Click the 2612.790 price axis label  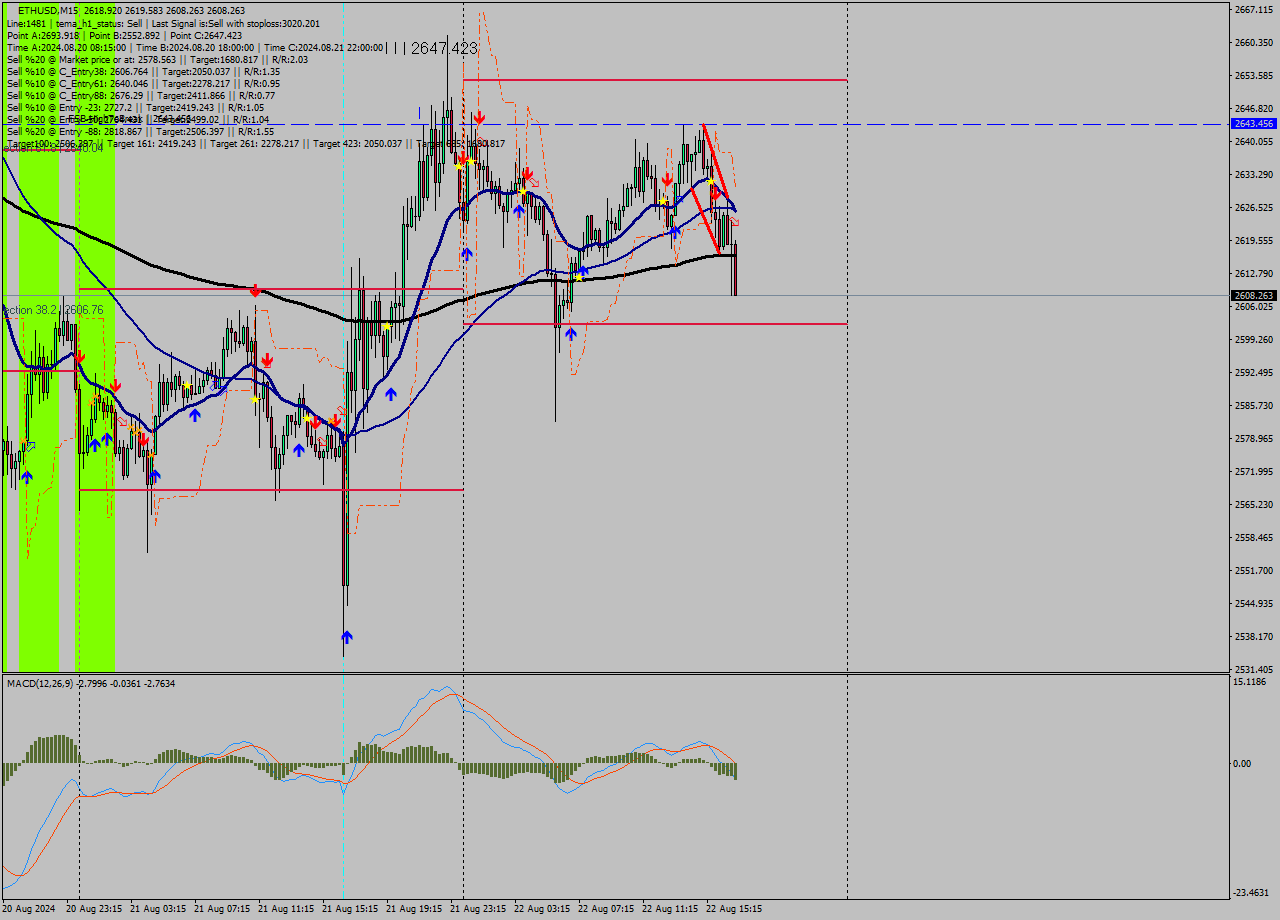point(1254,274)
